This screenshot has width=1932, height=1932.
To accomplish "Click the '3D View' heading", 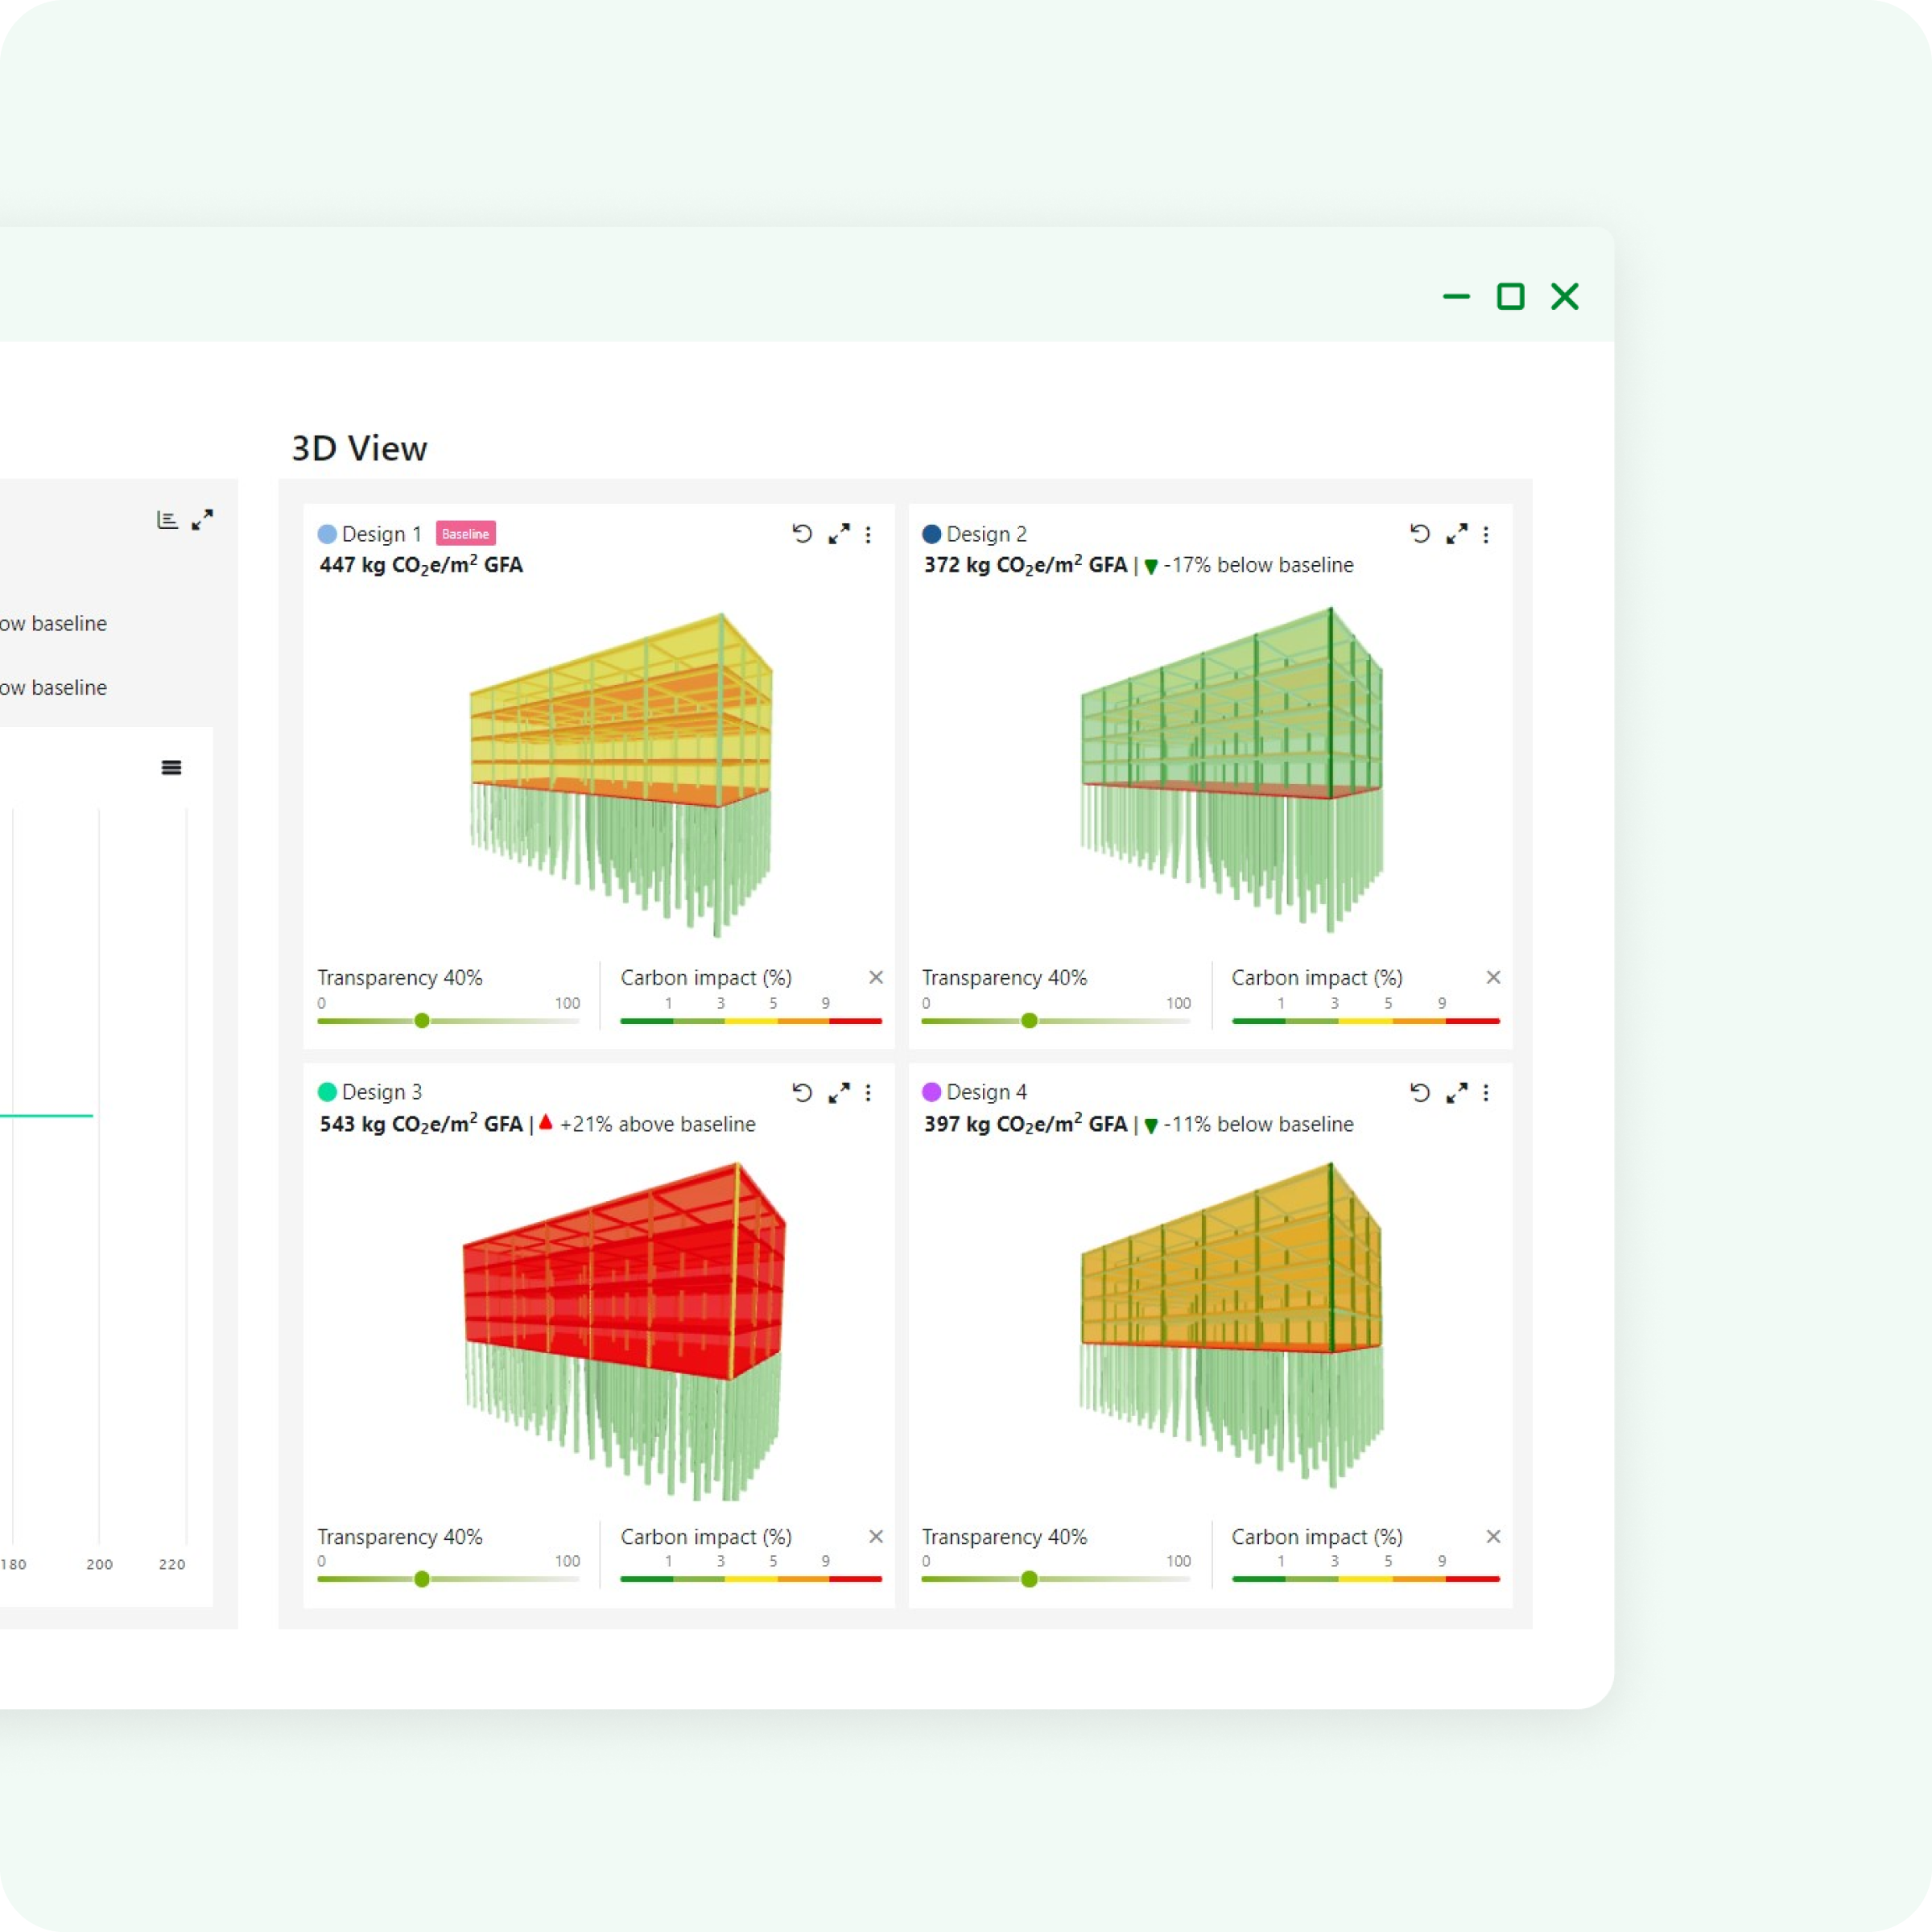I will [x=359, y=448].
